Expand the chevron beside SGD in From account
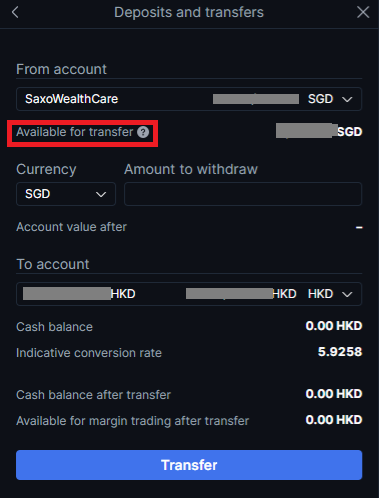This screenshot has width=379, height=498. point(347,99)
